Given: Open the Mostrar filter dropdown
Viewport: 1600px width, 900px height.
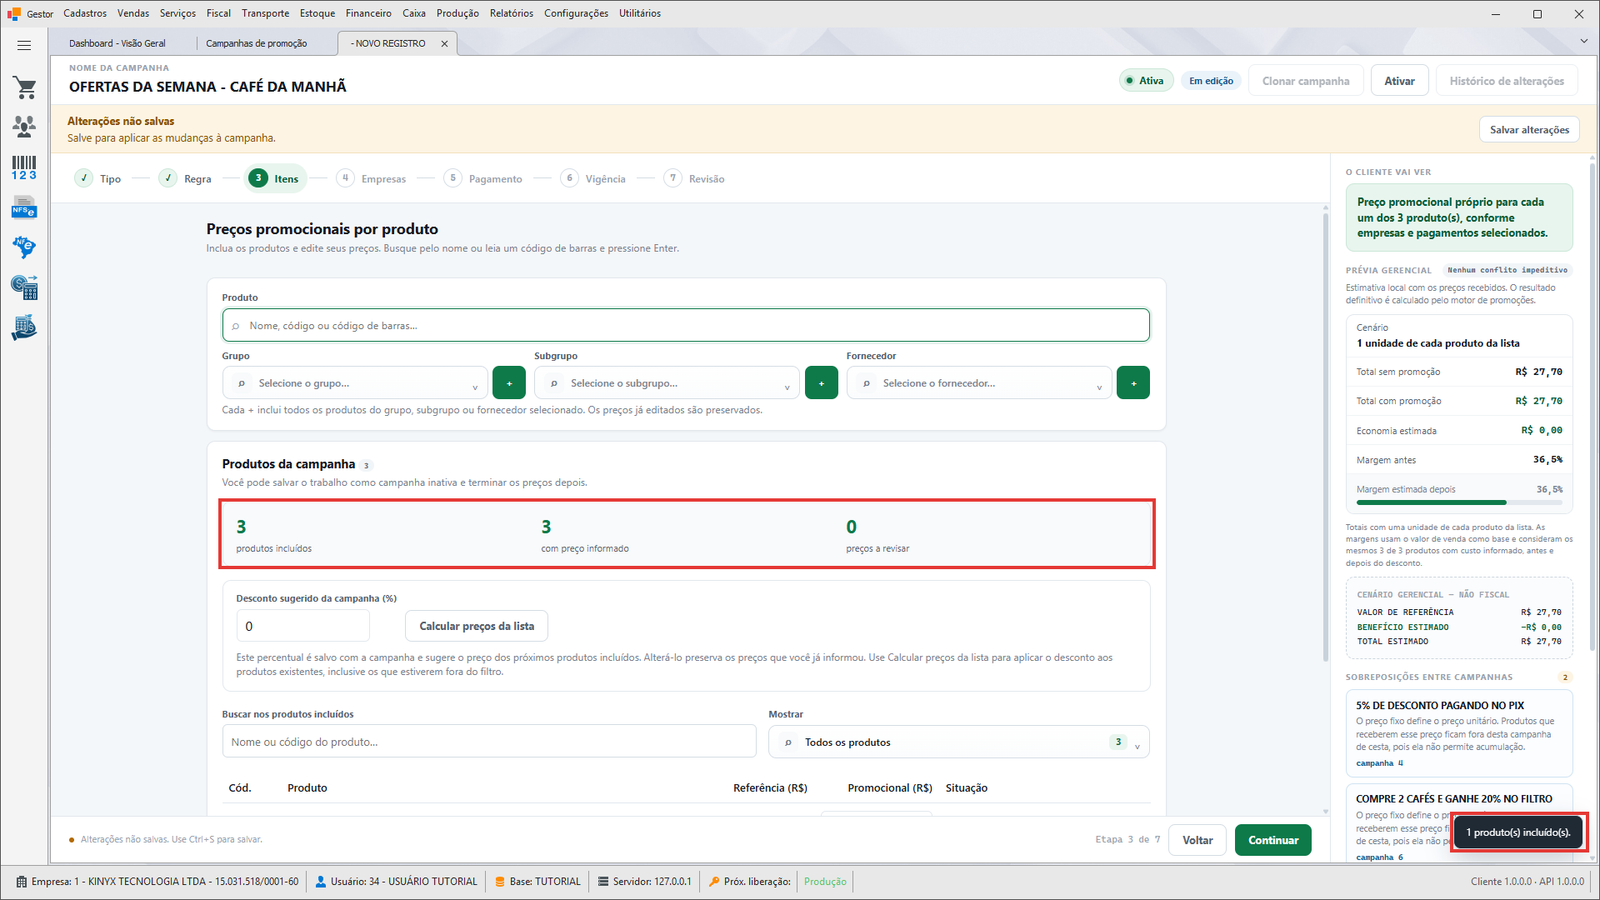Looking at the screenshot, I should click(959, 742).
